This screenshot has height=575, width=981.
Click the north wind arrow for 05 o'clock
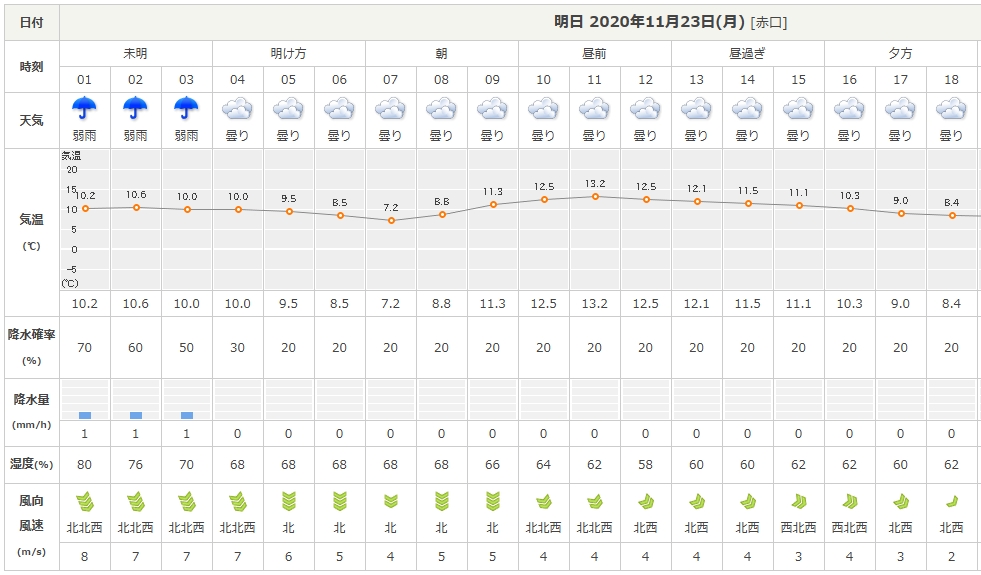click(288, 502)
